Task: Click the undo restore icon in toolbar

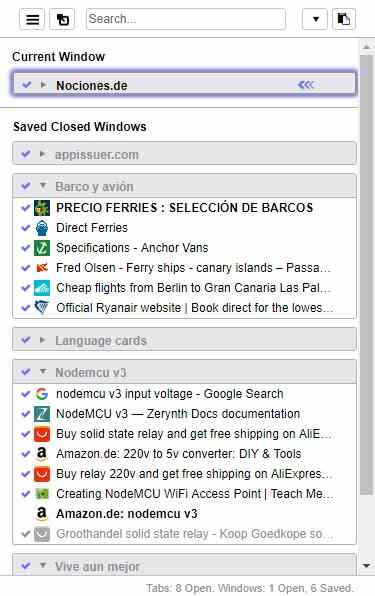Action: (x=62, y=19)
